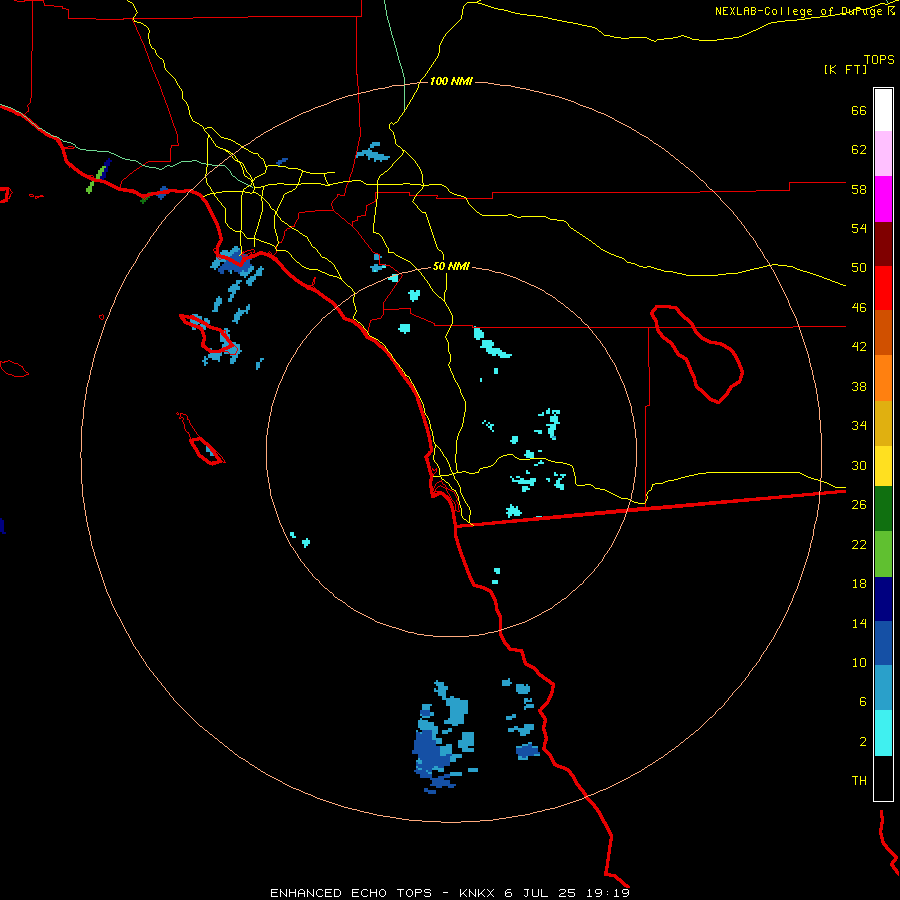Select the magenta legend swatch
The image size is (900, 900).
click(x=883, y=199)
